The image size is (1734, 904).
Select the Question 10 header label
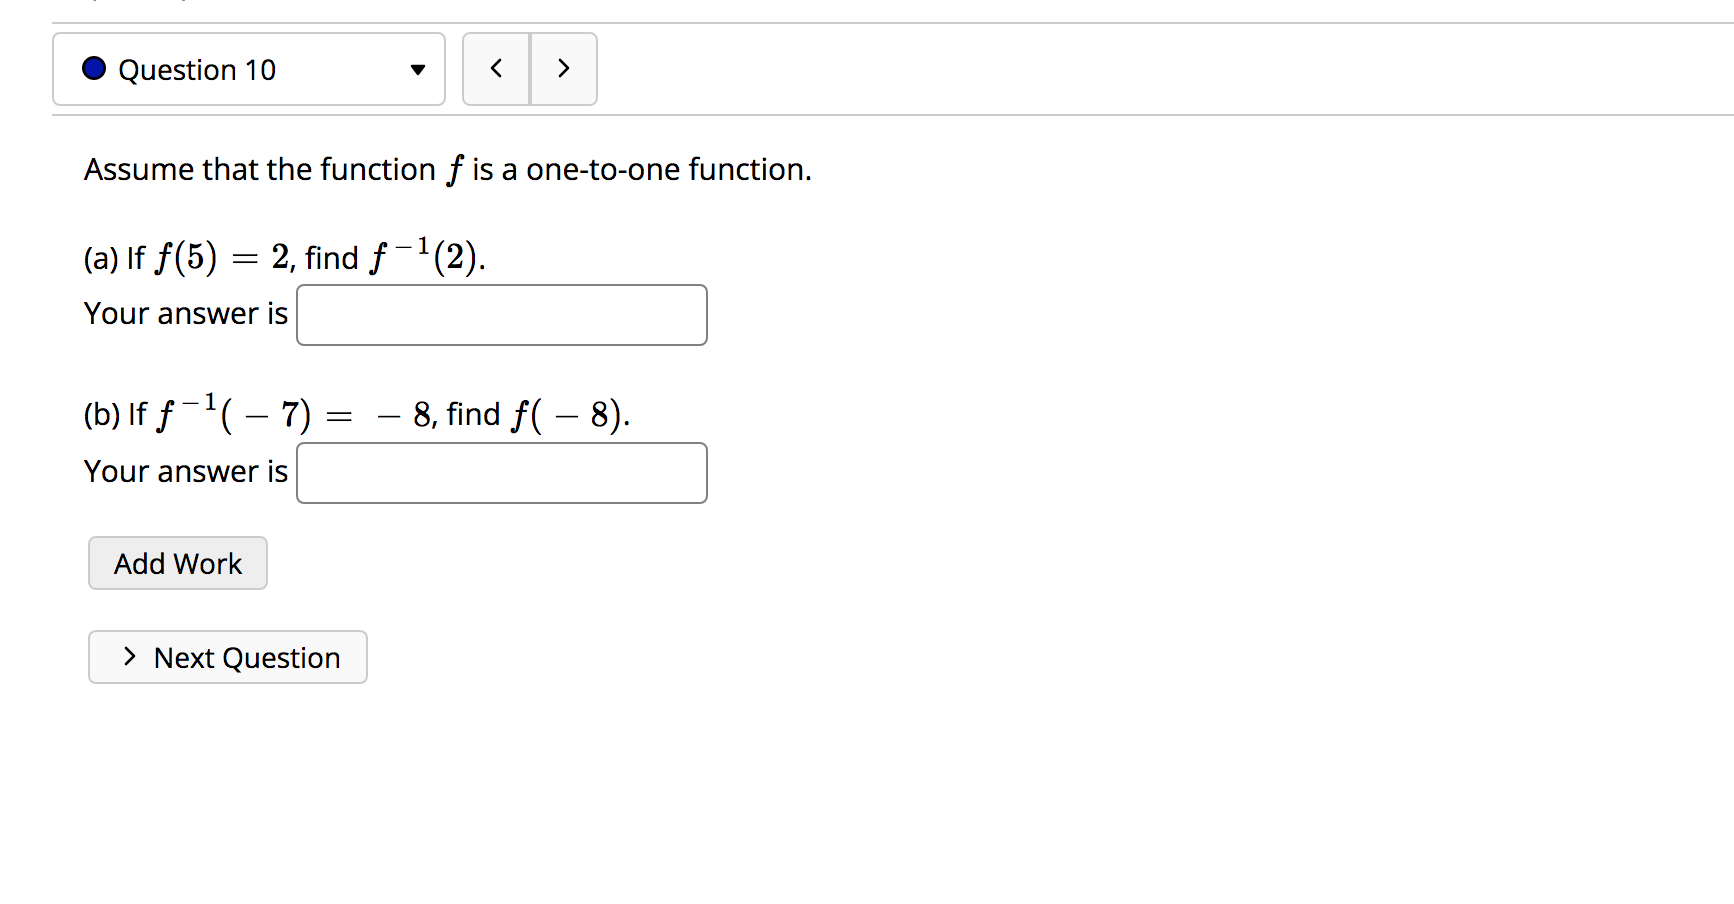click(x=197, y=69)
